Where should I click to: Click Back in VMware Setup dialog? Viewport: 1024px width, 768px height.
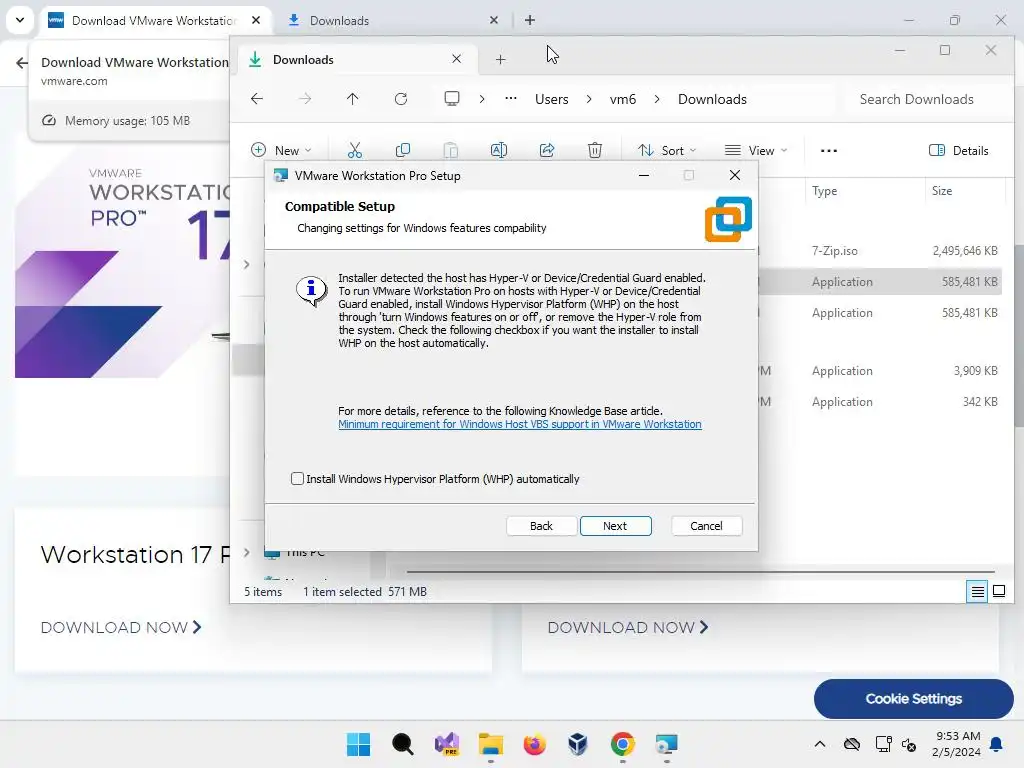click(x=541, y=526)
